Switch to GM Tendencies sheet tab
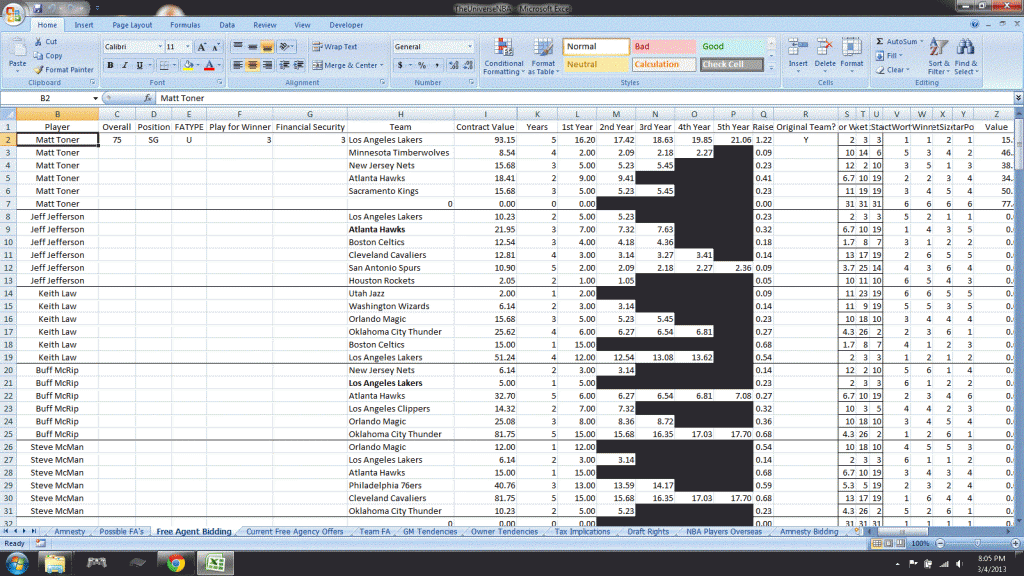1024x576 pixels. coord(430,532)
